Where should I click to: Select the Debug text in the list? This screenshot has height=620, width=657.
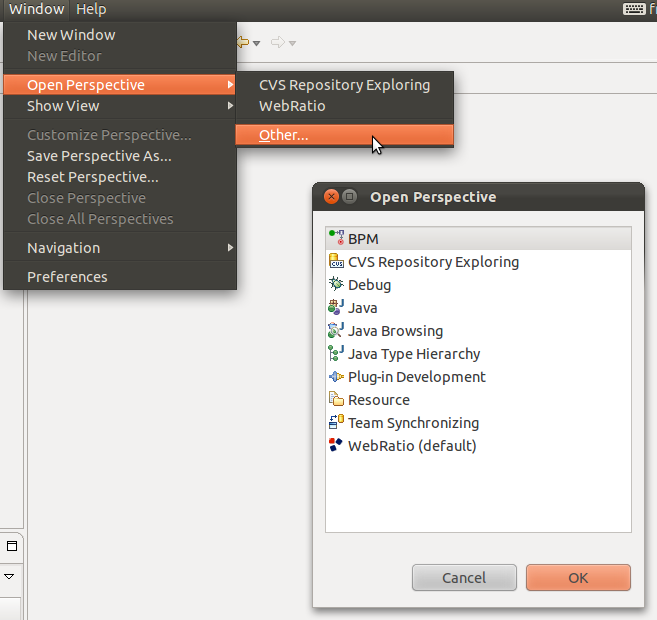click(370, 285)
